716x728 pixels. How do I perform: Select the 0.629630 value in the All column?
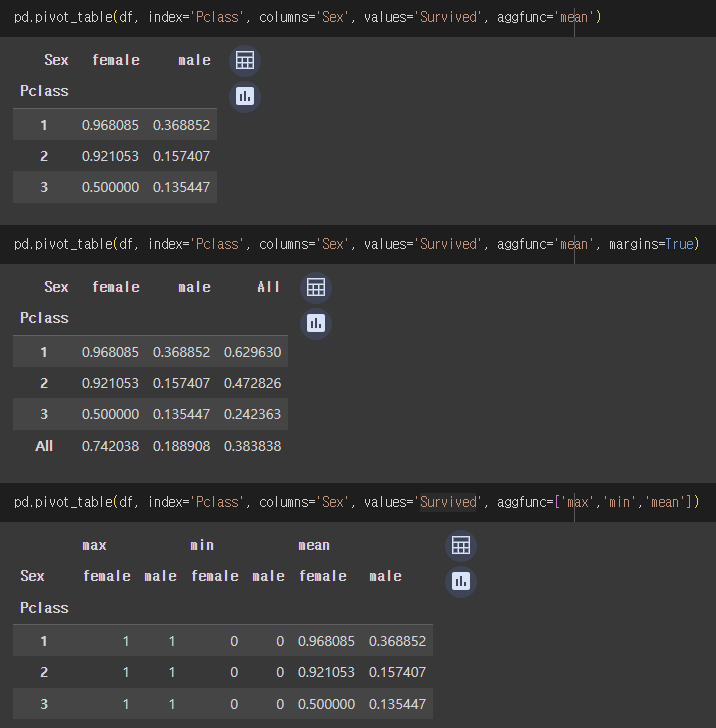(252, 352)
